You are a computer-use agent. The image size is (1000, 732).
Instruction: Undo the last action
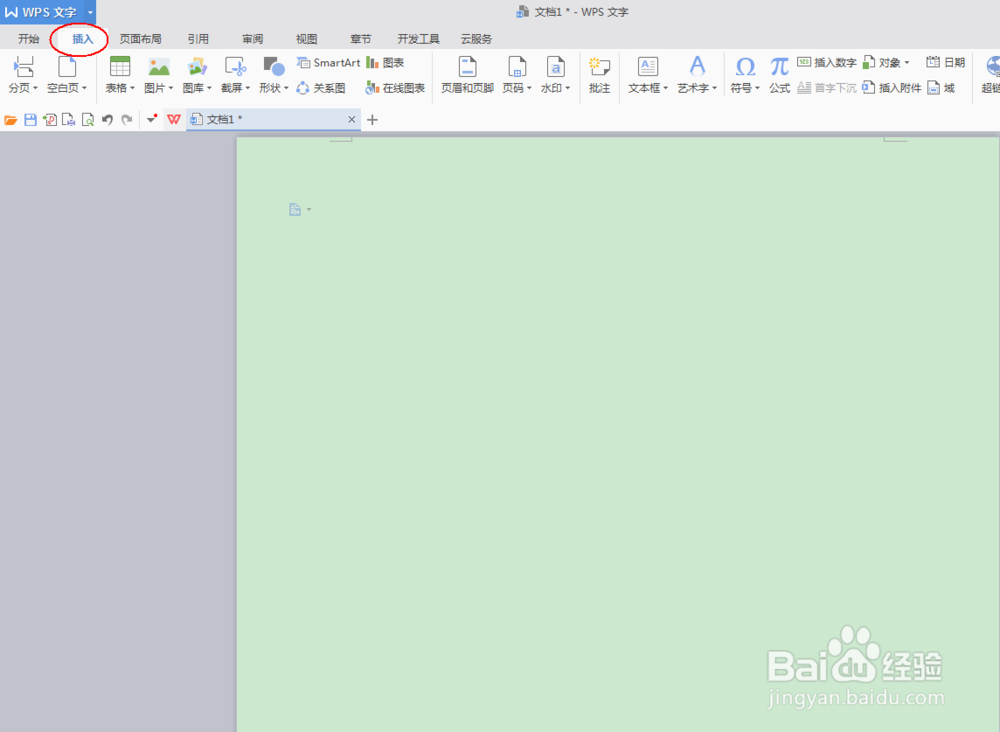(107, 120)
